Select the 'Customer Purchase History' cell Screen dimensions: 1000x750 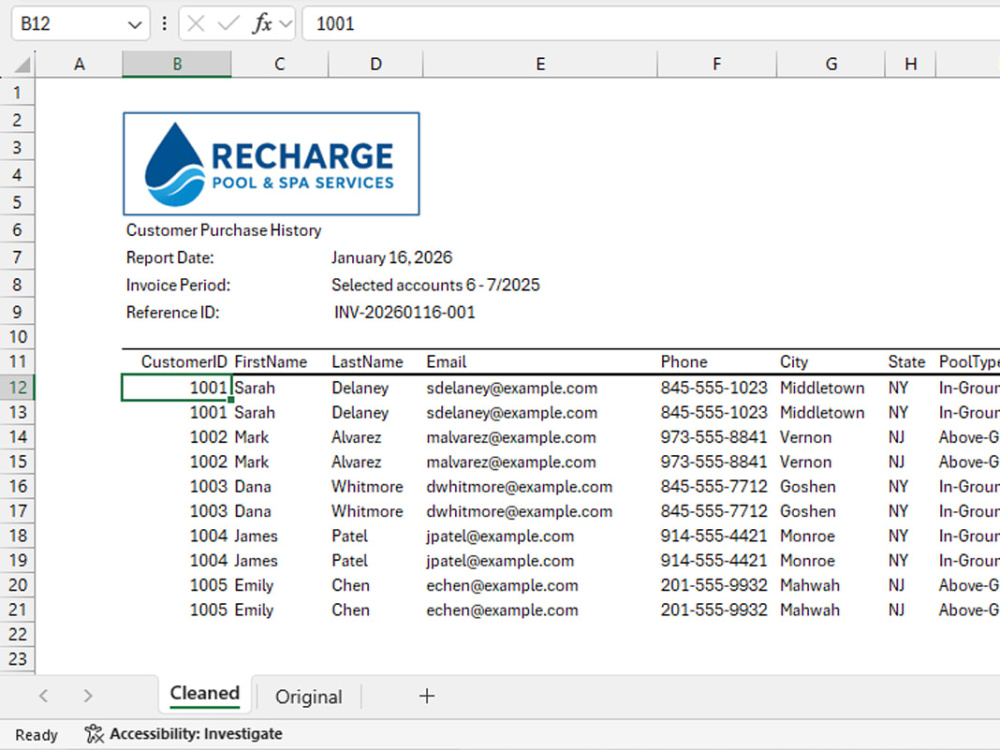(223, 230)
